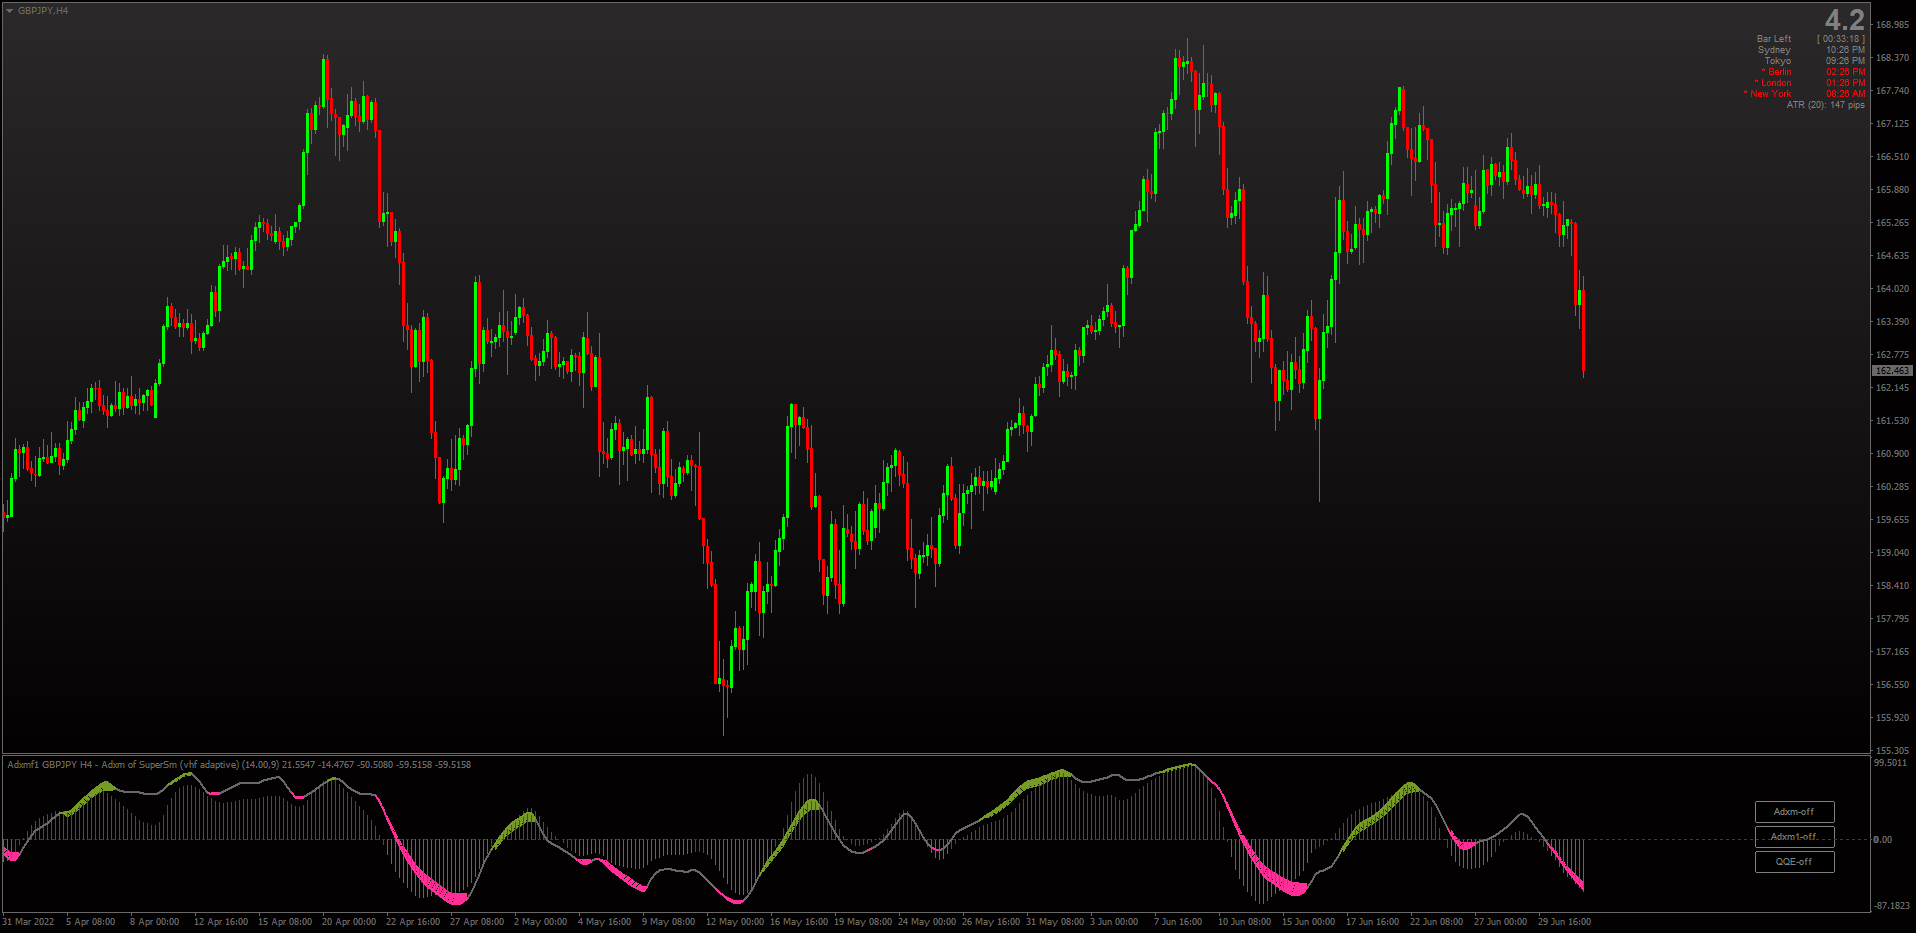Click the 165.265 price axis label

point(1892,223)
